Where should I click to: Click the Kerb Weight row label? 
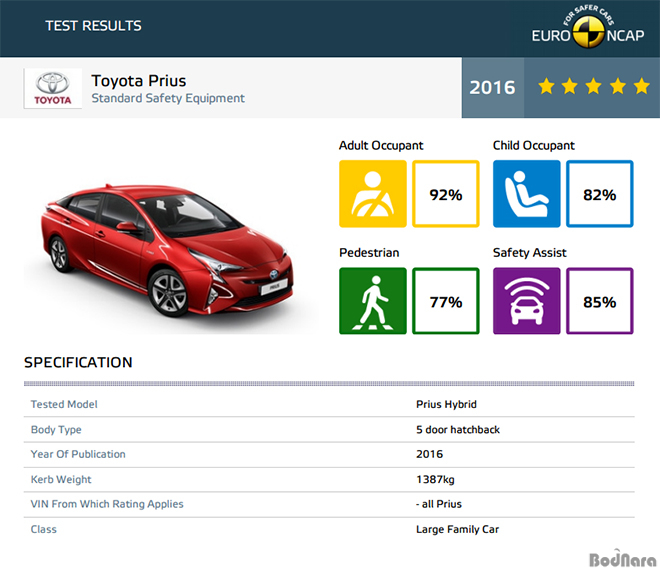pyautogui.click(x=61, y=479)
